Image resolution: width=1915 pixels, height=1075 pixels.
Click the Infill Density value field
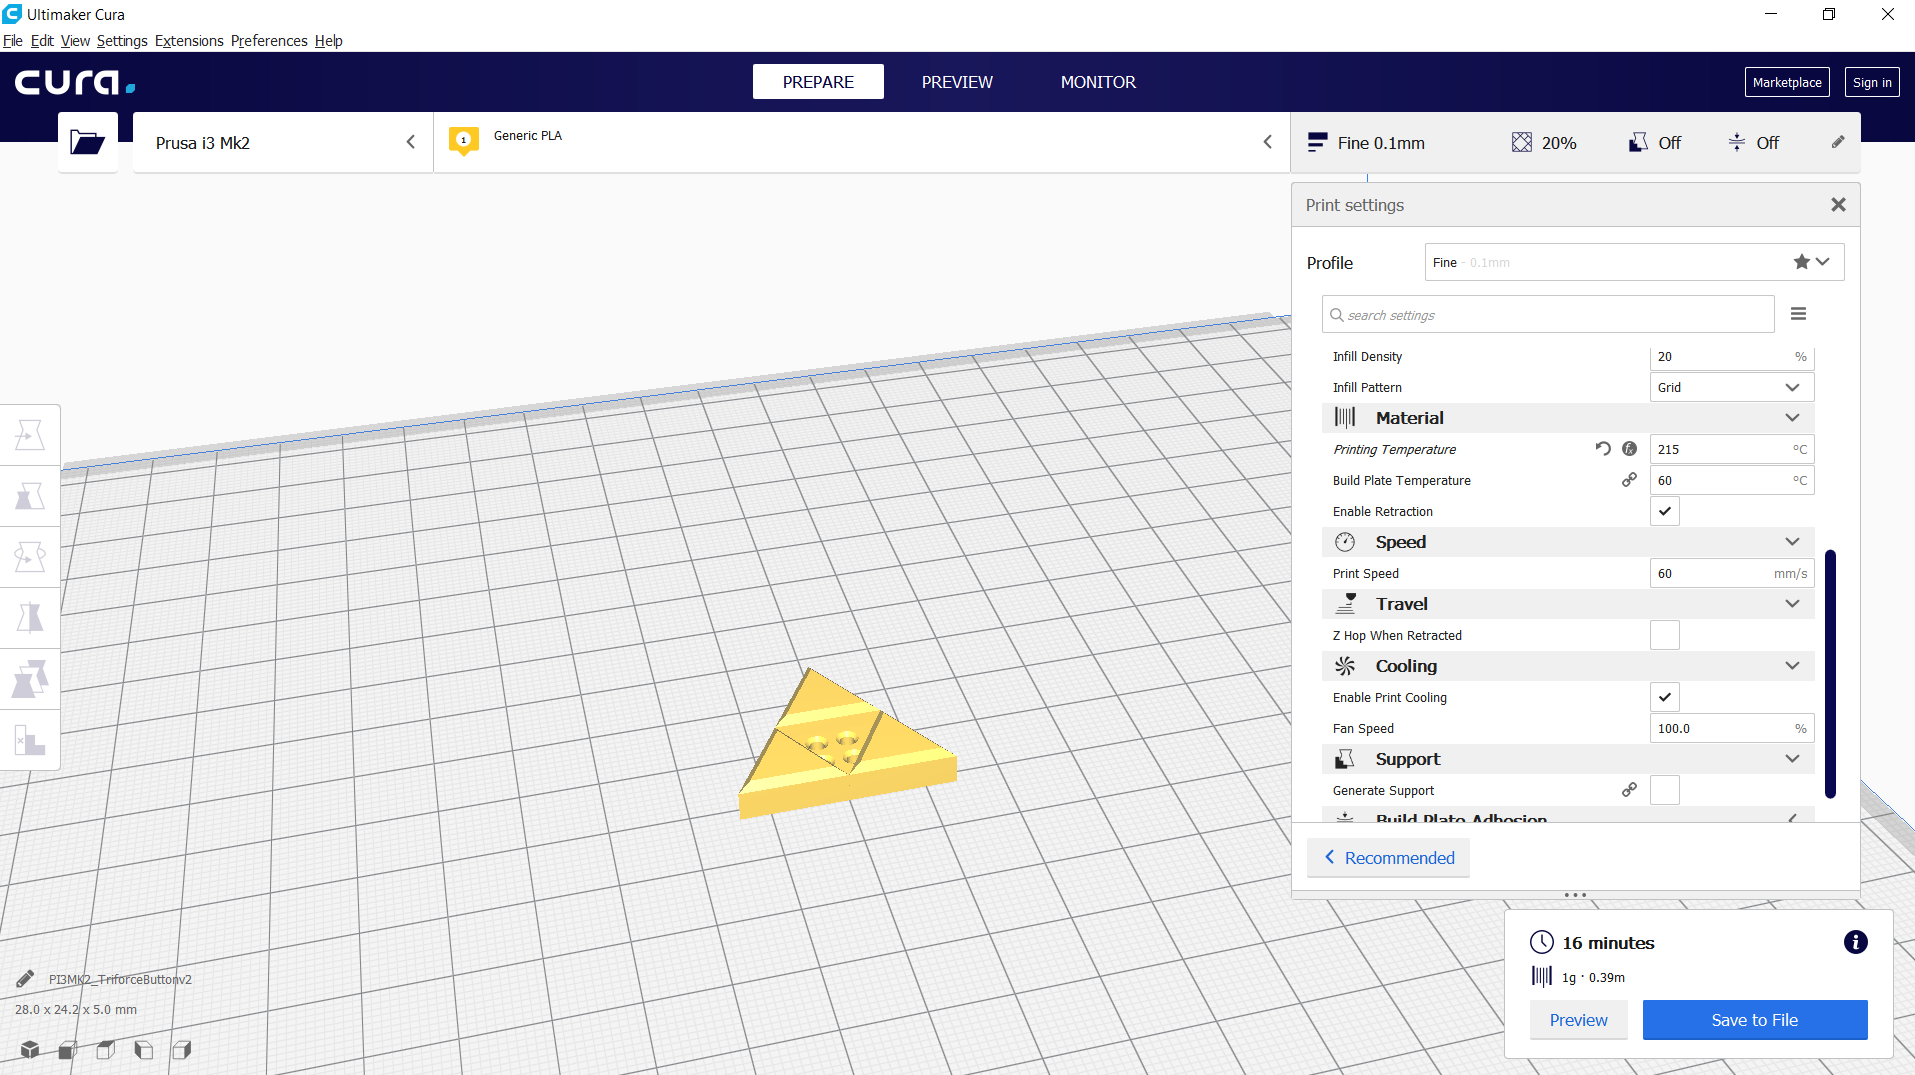pos(1731,357)
